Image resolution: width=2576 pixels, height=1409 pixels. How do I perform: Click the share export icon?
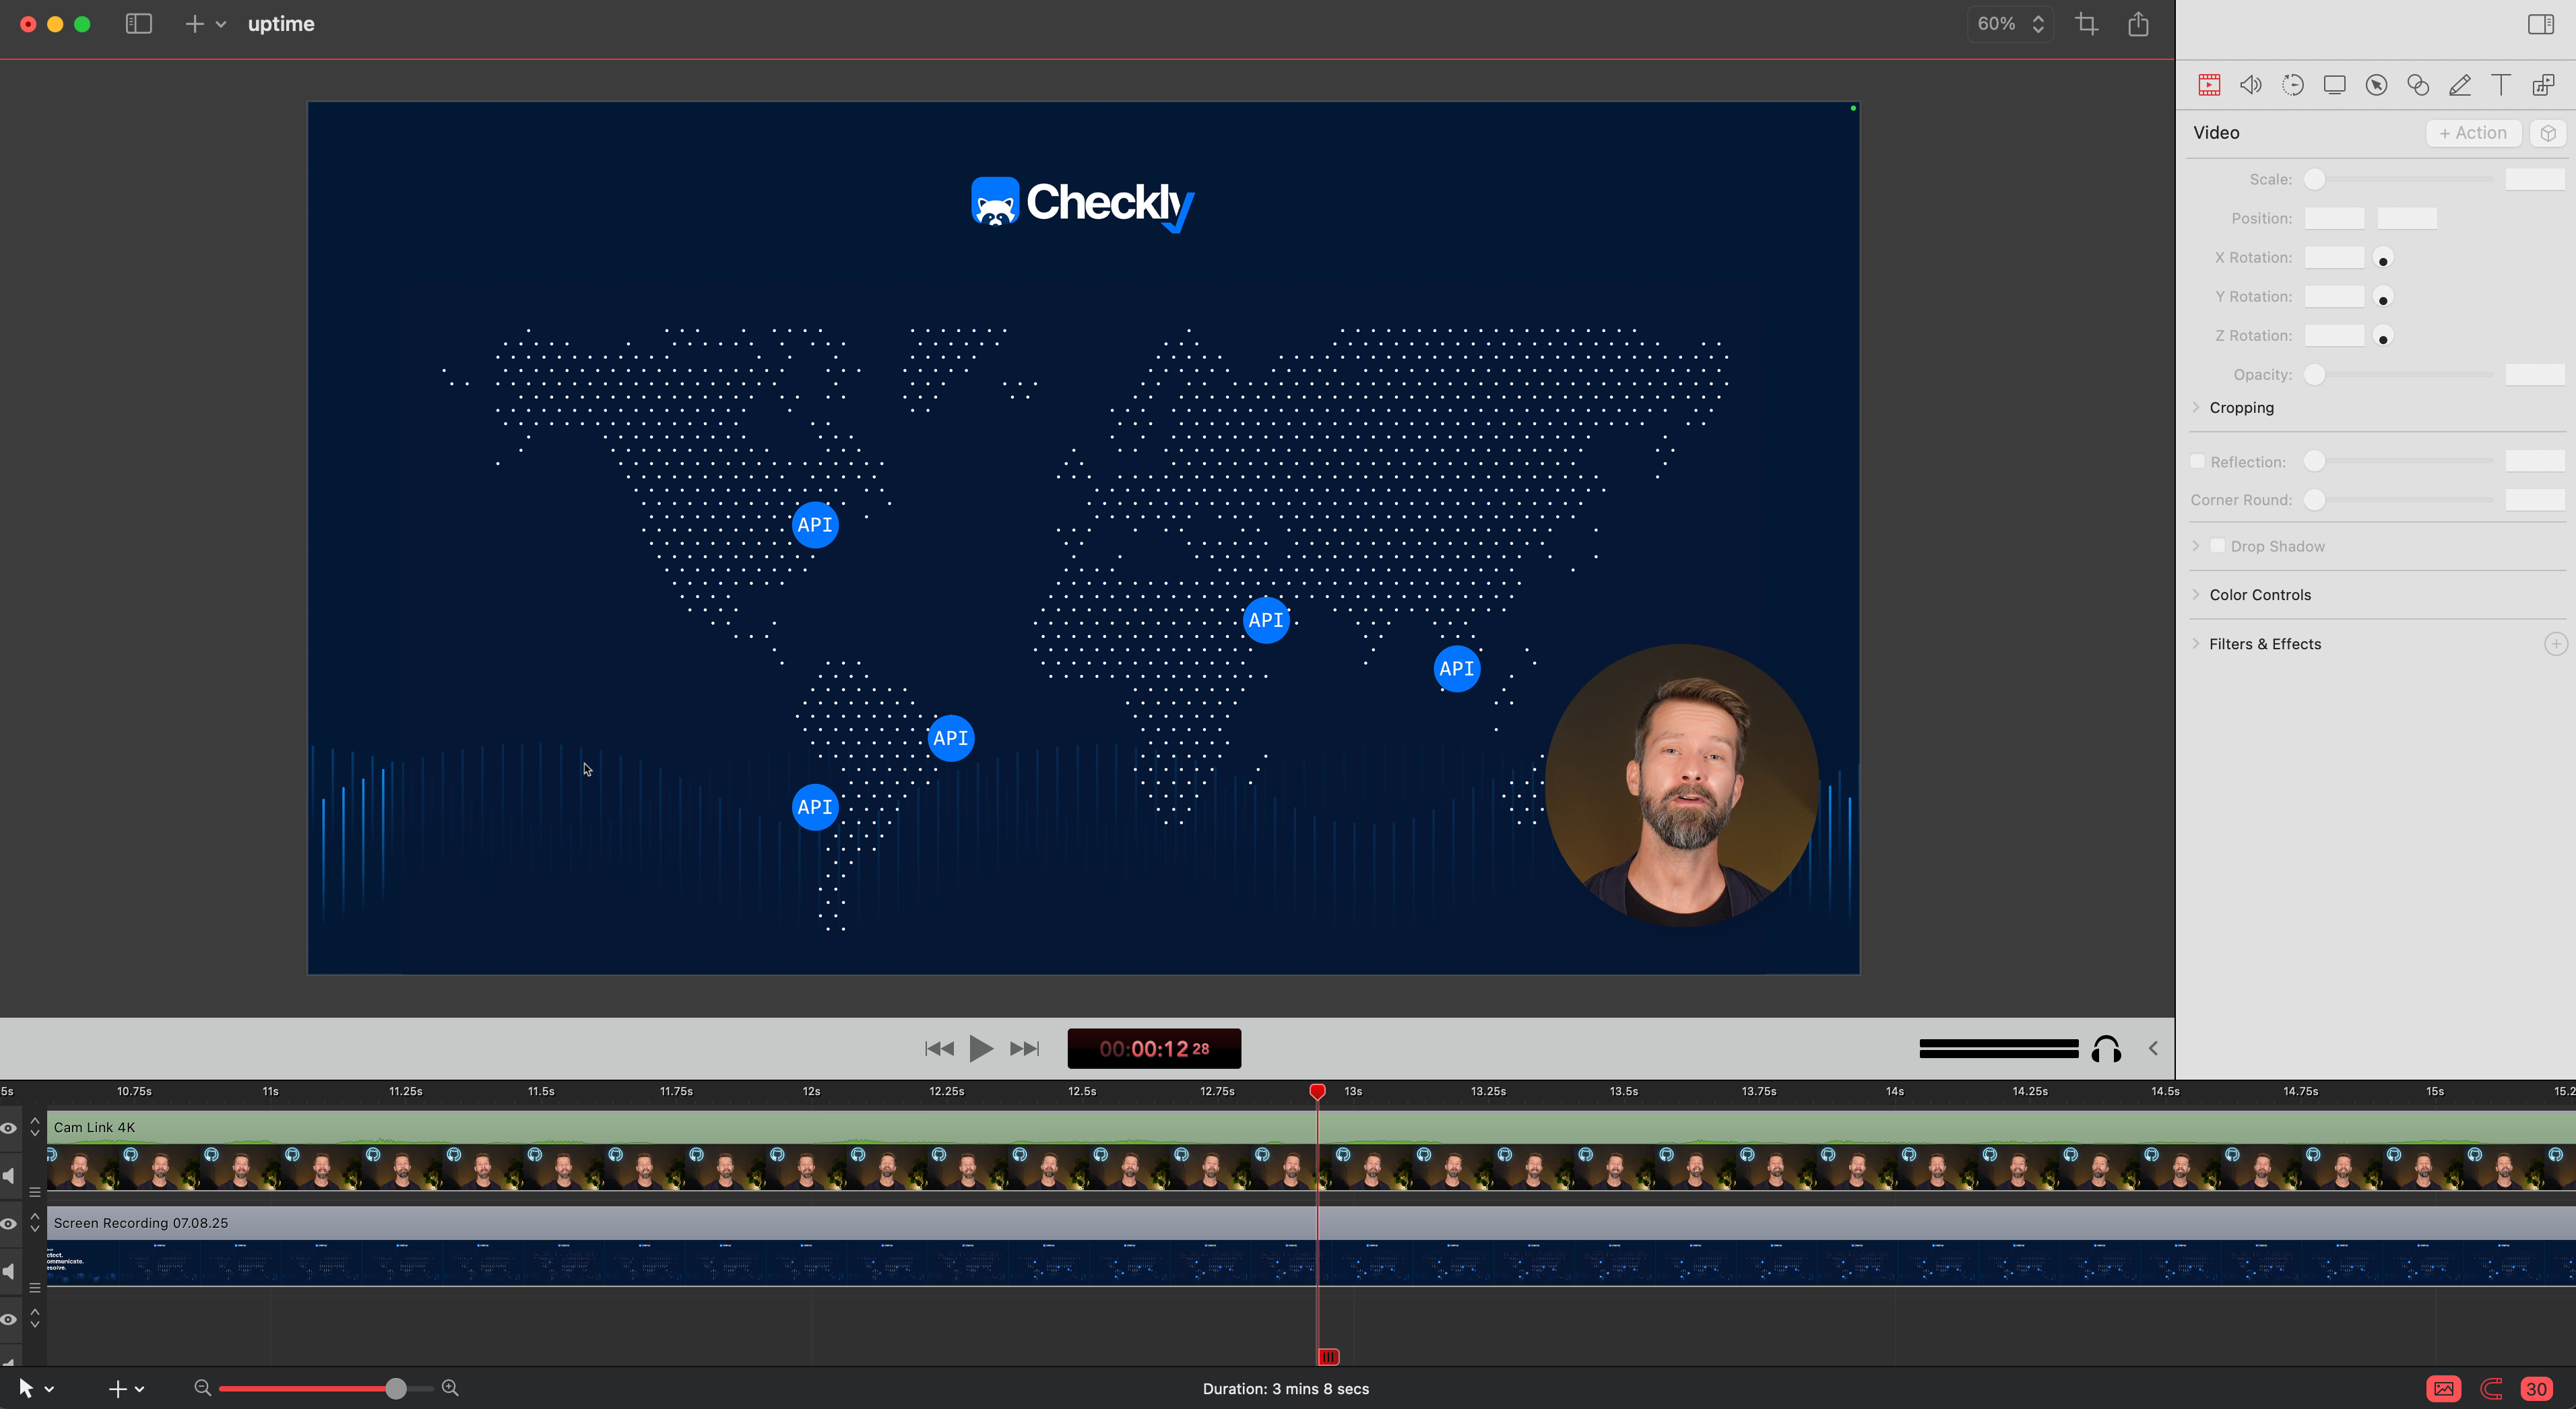(x=2139, y=24)
